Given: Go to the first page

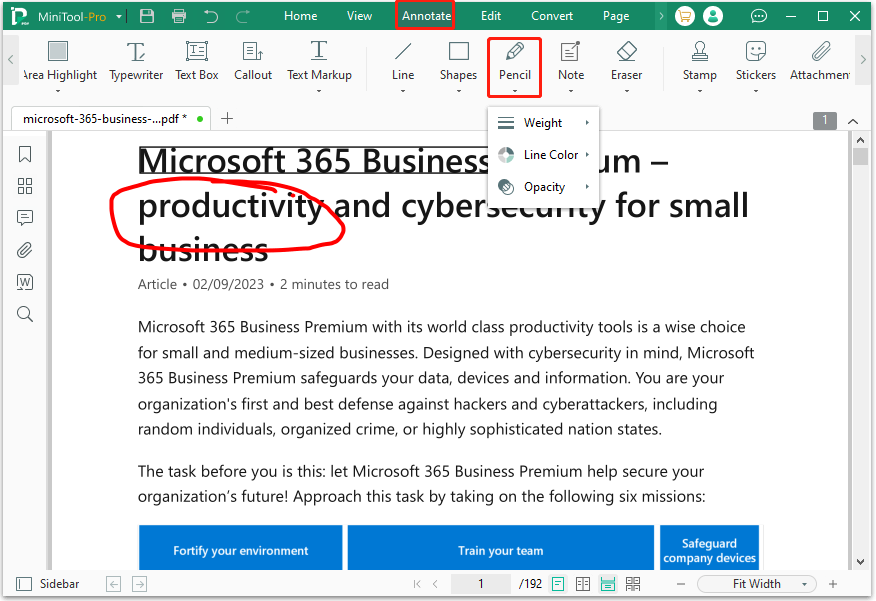Looking at the screenshot, I should pyautogui.click(x=417, y=584).
